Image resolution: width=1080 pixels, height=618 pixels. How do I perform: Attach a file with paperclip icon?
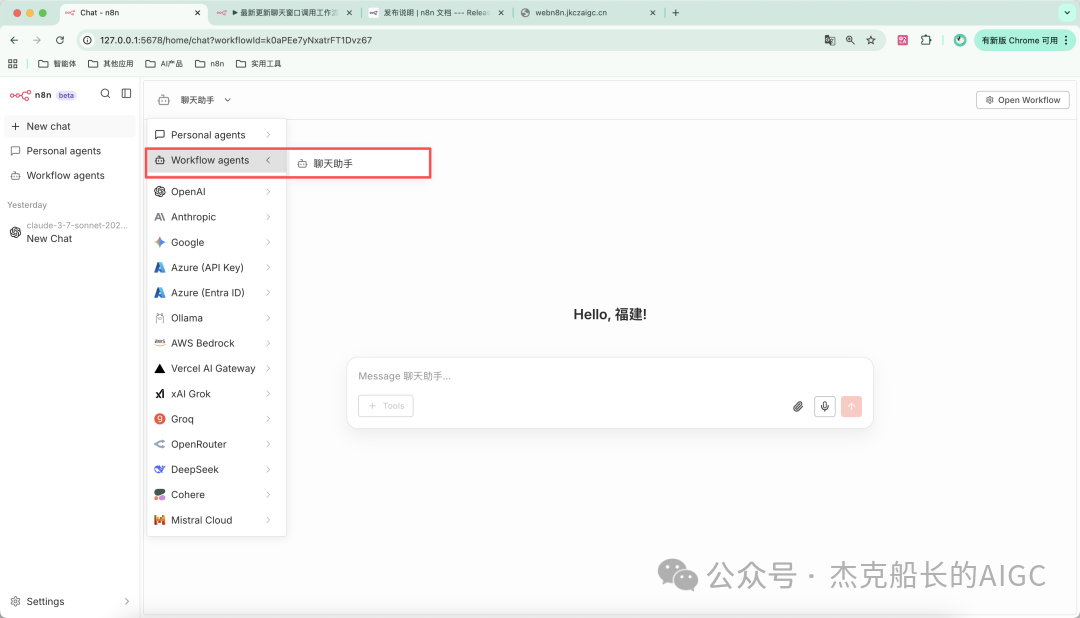click(x=798, y=406)
